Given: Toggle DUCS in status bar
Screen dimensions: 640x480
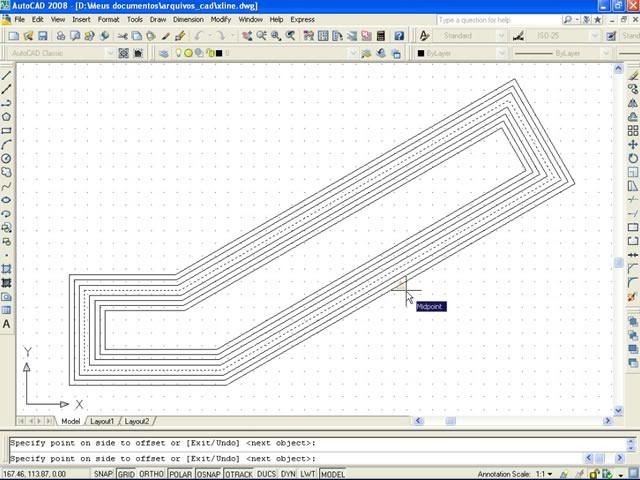Looking at the screenshot, I should pos(266,474).
